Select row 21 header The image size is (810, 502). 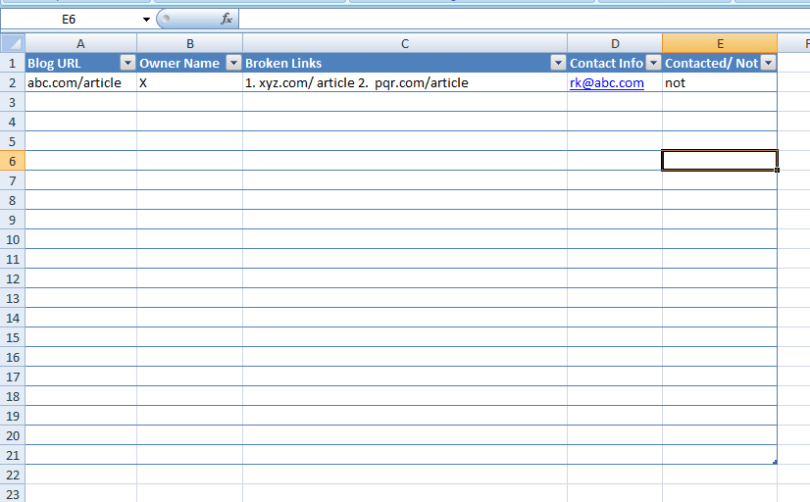(12, 456)
